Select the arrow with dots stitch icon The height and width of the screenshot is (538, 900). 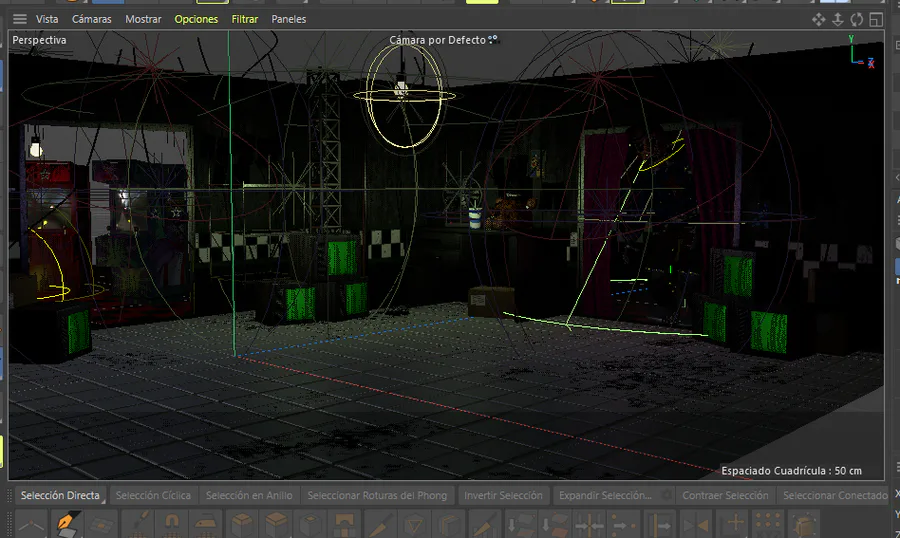point(623,524)
